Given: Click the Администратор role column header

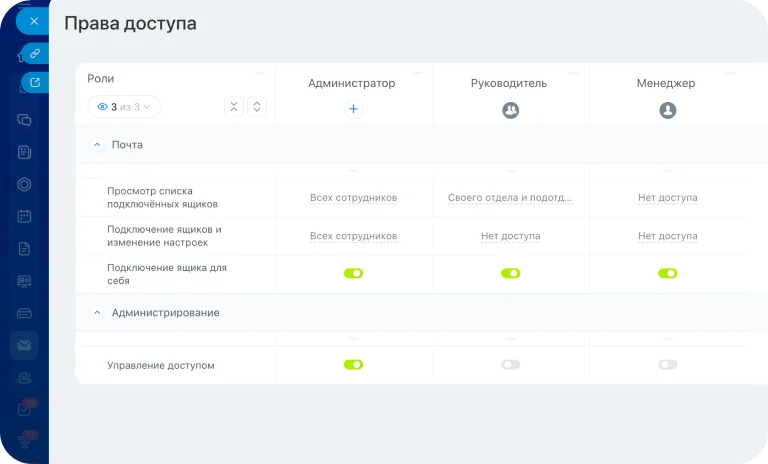Looking at the screenshot, I should coord(352,83).
